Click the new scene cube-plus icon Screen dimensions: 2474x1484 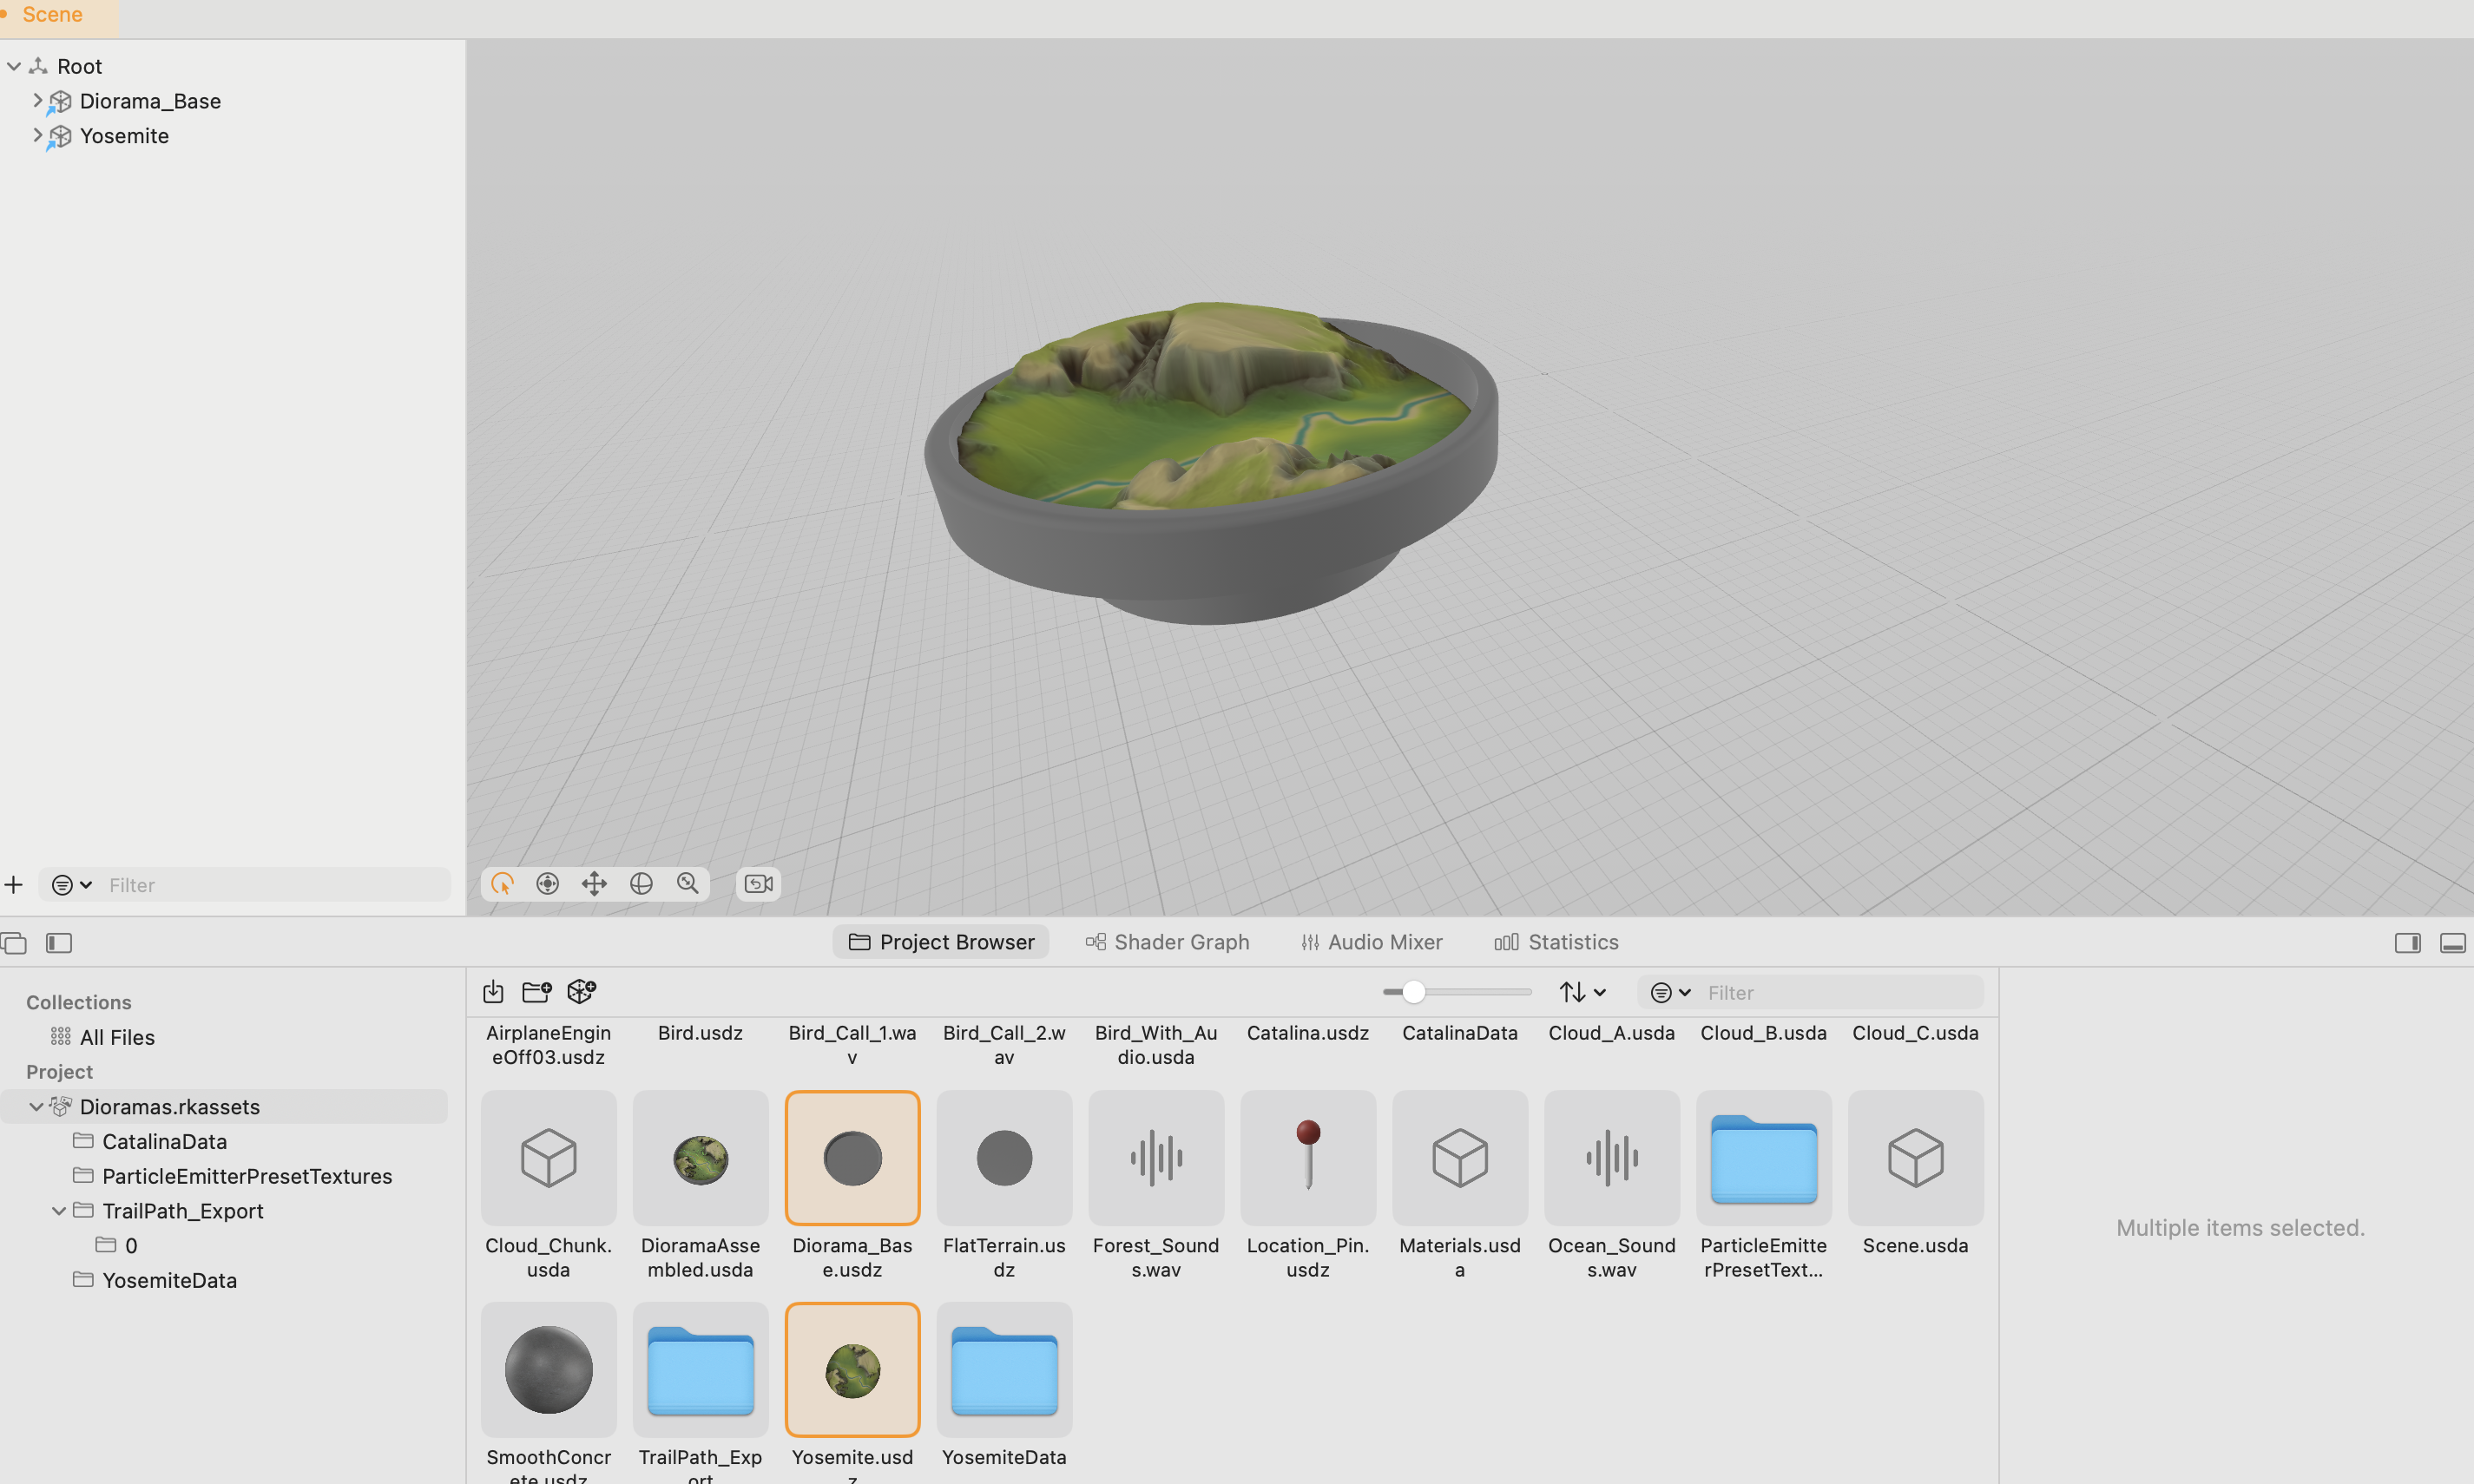581,992
